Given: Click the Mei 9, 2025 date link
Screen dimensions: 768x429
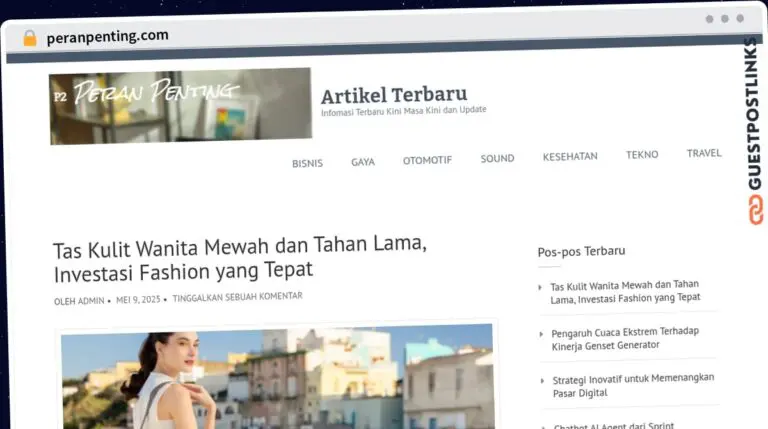Looking at the screenshot, I should [138, 299].
